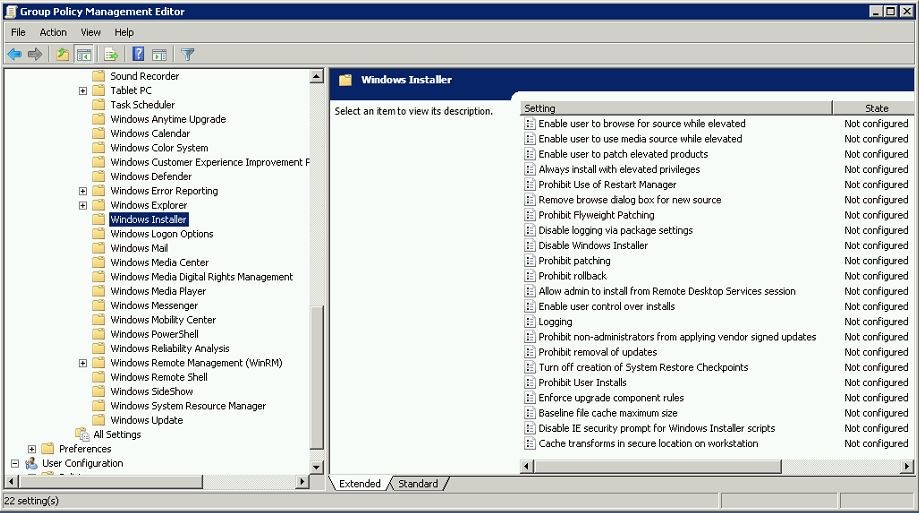Click the icon beside Prohibit rollback
The width and height of the screenshot is (919, 513).
[529, 276]
